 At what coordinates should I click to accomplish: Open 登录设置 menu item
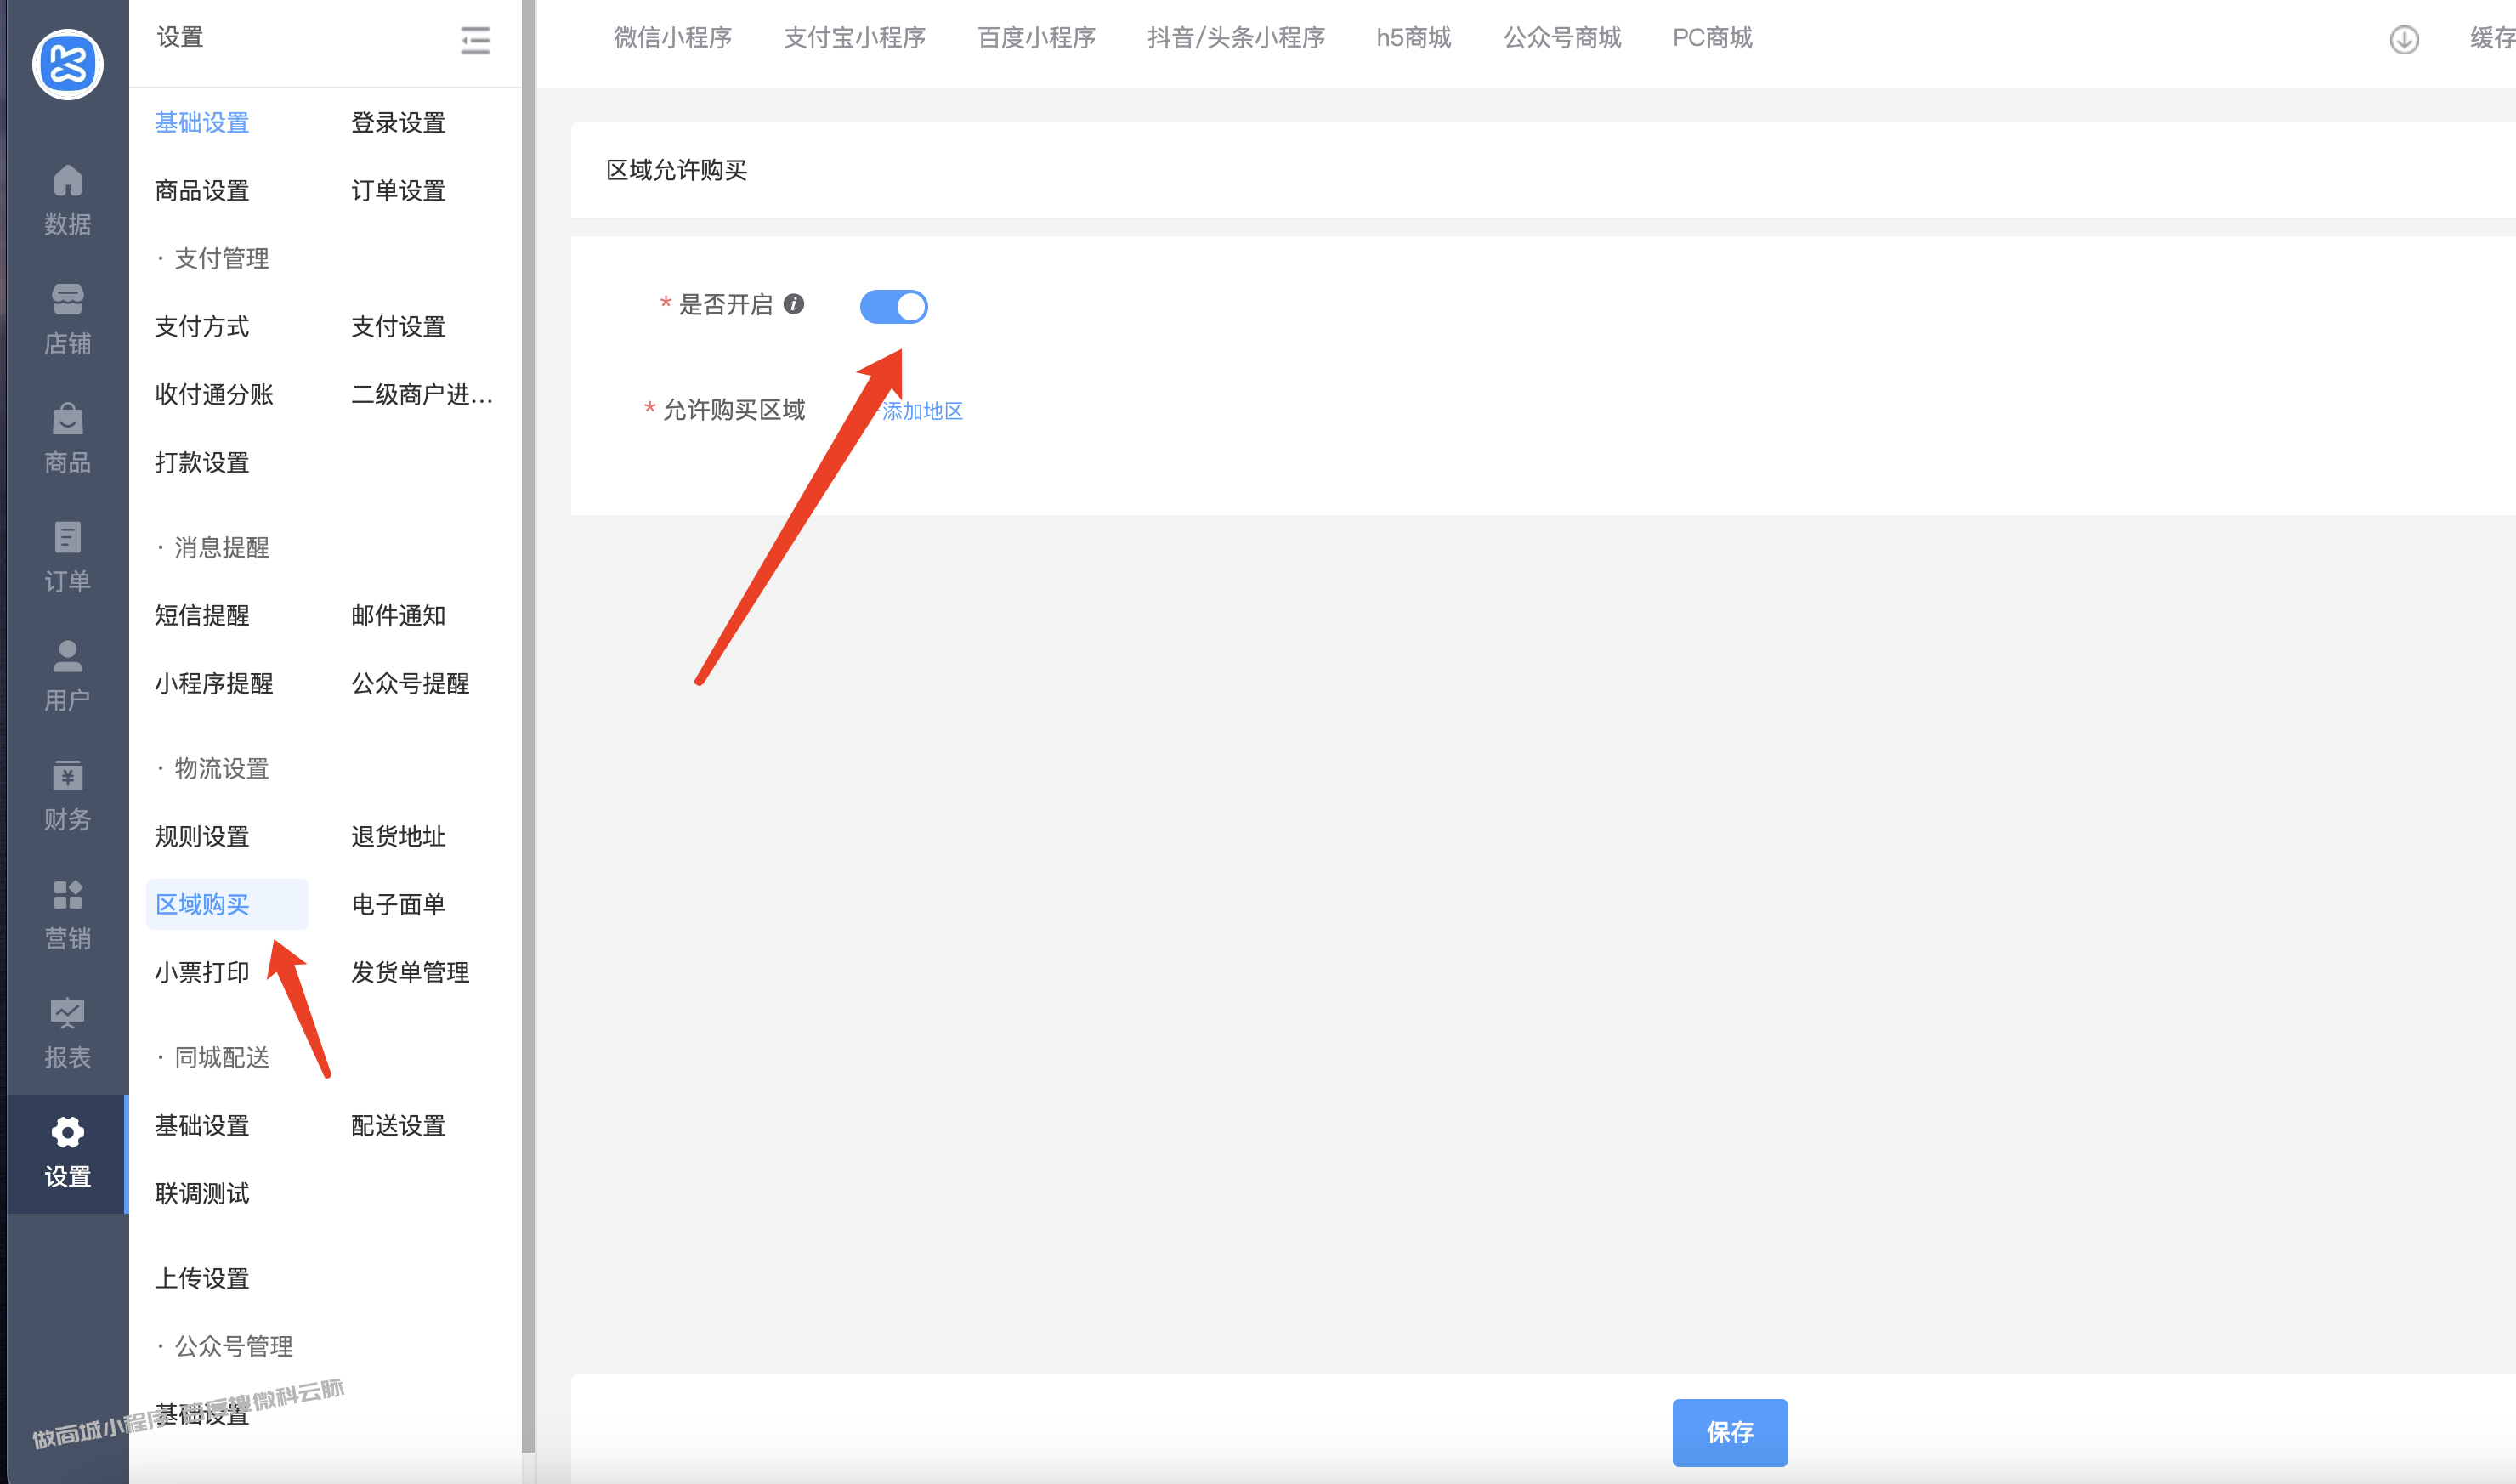point(398,123)
